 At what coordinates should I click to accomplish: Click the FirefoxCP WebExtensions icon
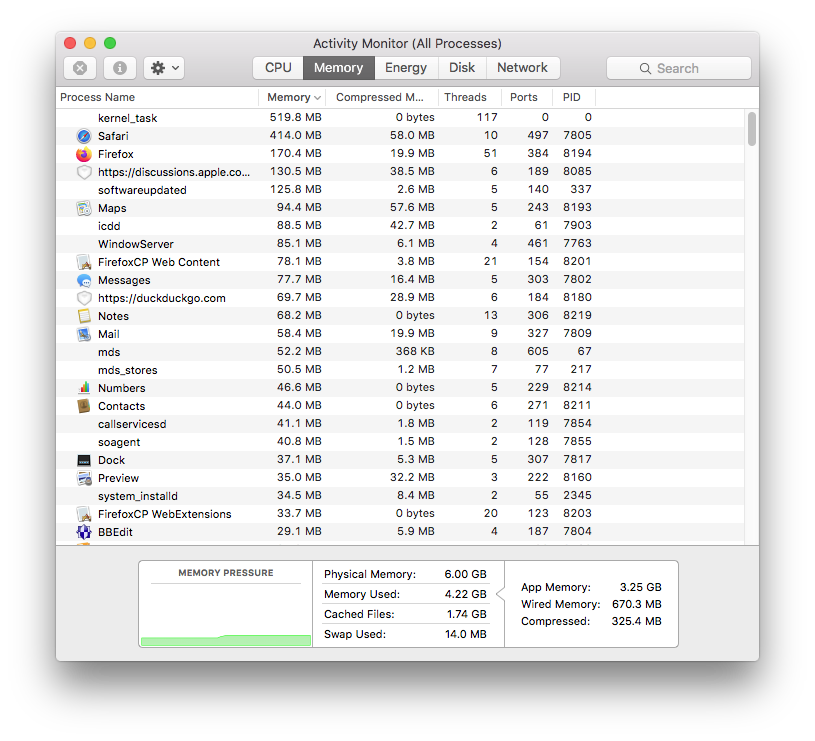pyautogui.click(x=84, y=514)
